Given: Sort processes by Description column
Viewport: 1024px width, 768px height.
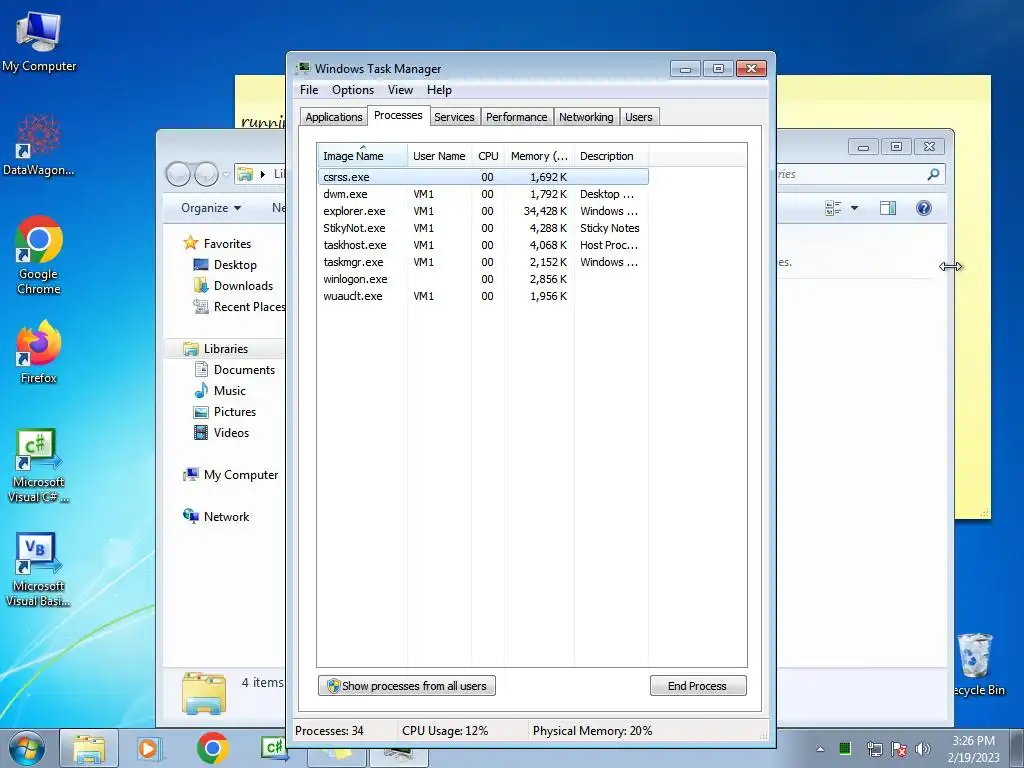Looking at the screenshot, I should tap(611, 156).
